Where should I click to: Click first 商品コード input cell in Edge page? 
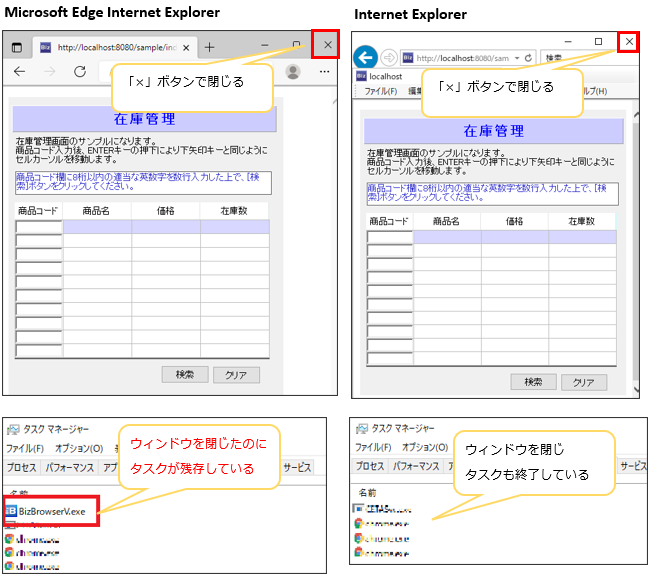point(39,227)
